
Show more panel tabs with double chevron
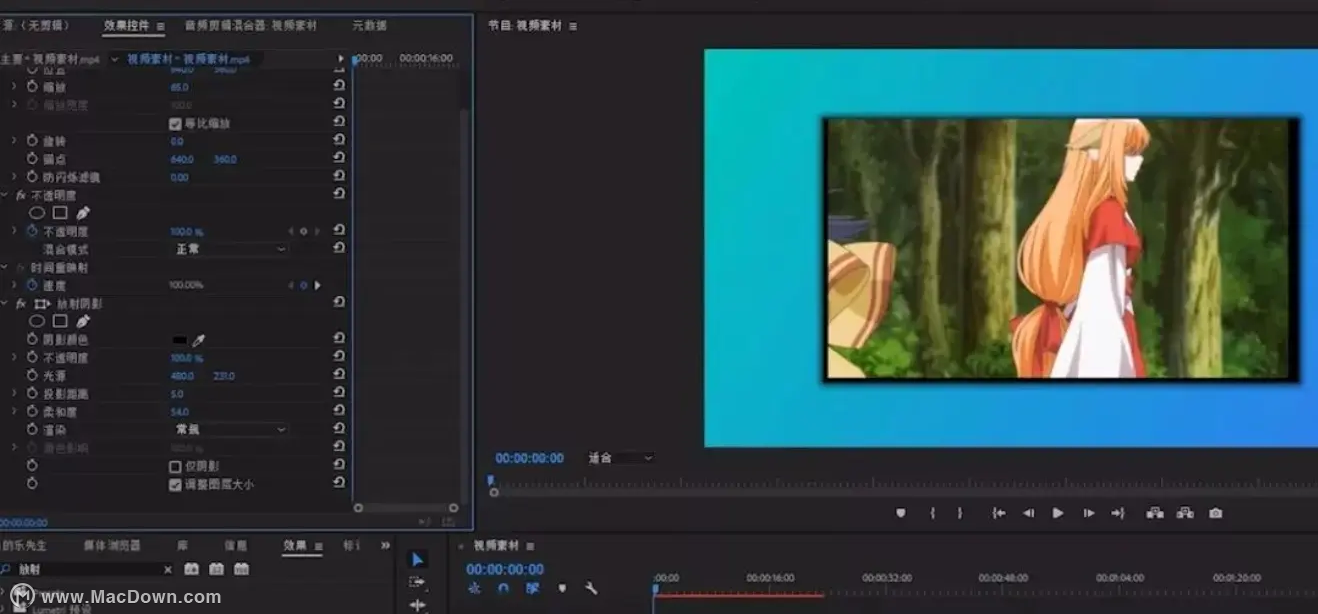pyautogui.click(x=386, y=545)
